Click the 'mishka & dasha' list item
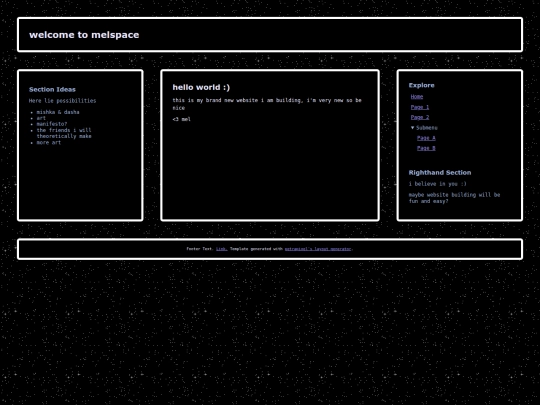The width and height of the screenshot is (540, 405). (x=58, y=112)
